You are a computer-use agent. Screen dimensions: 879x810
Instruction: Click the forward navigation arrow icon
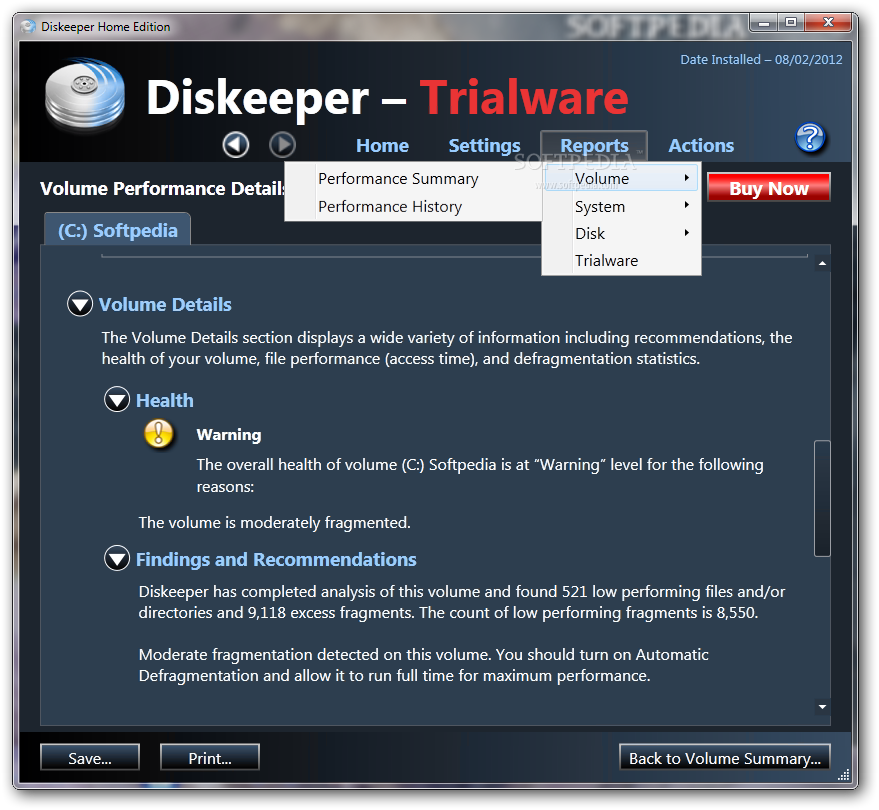tap(282, 145)
